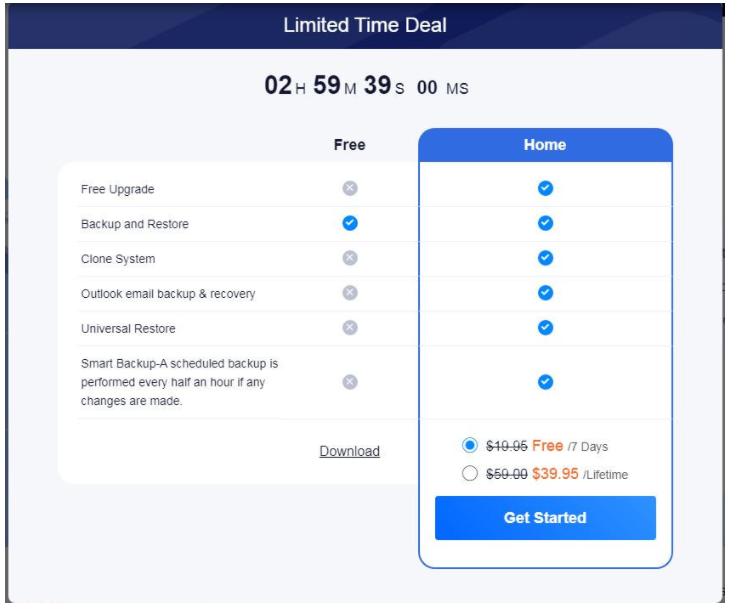This screenshot has width=739, height=609.
Task: Click the Home checkmark for Smart Backup
Action: (x=545, y=382)
